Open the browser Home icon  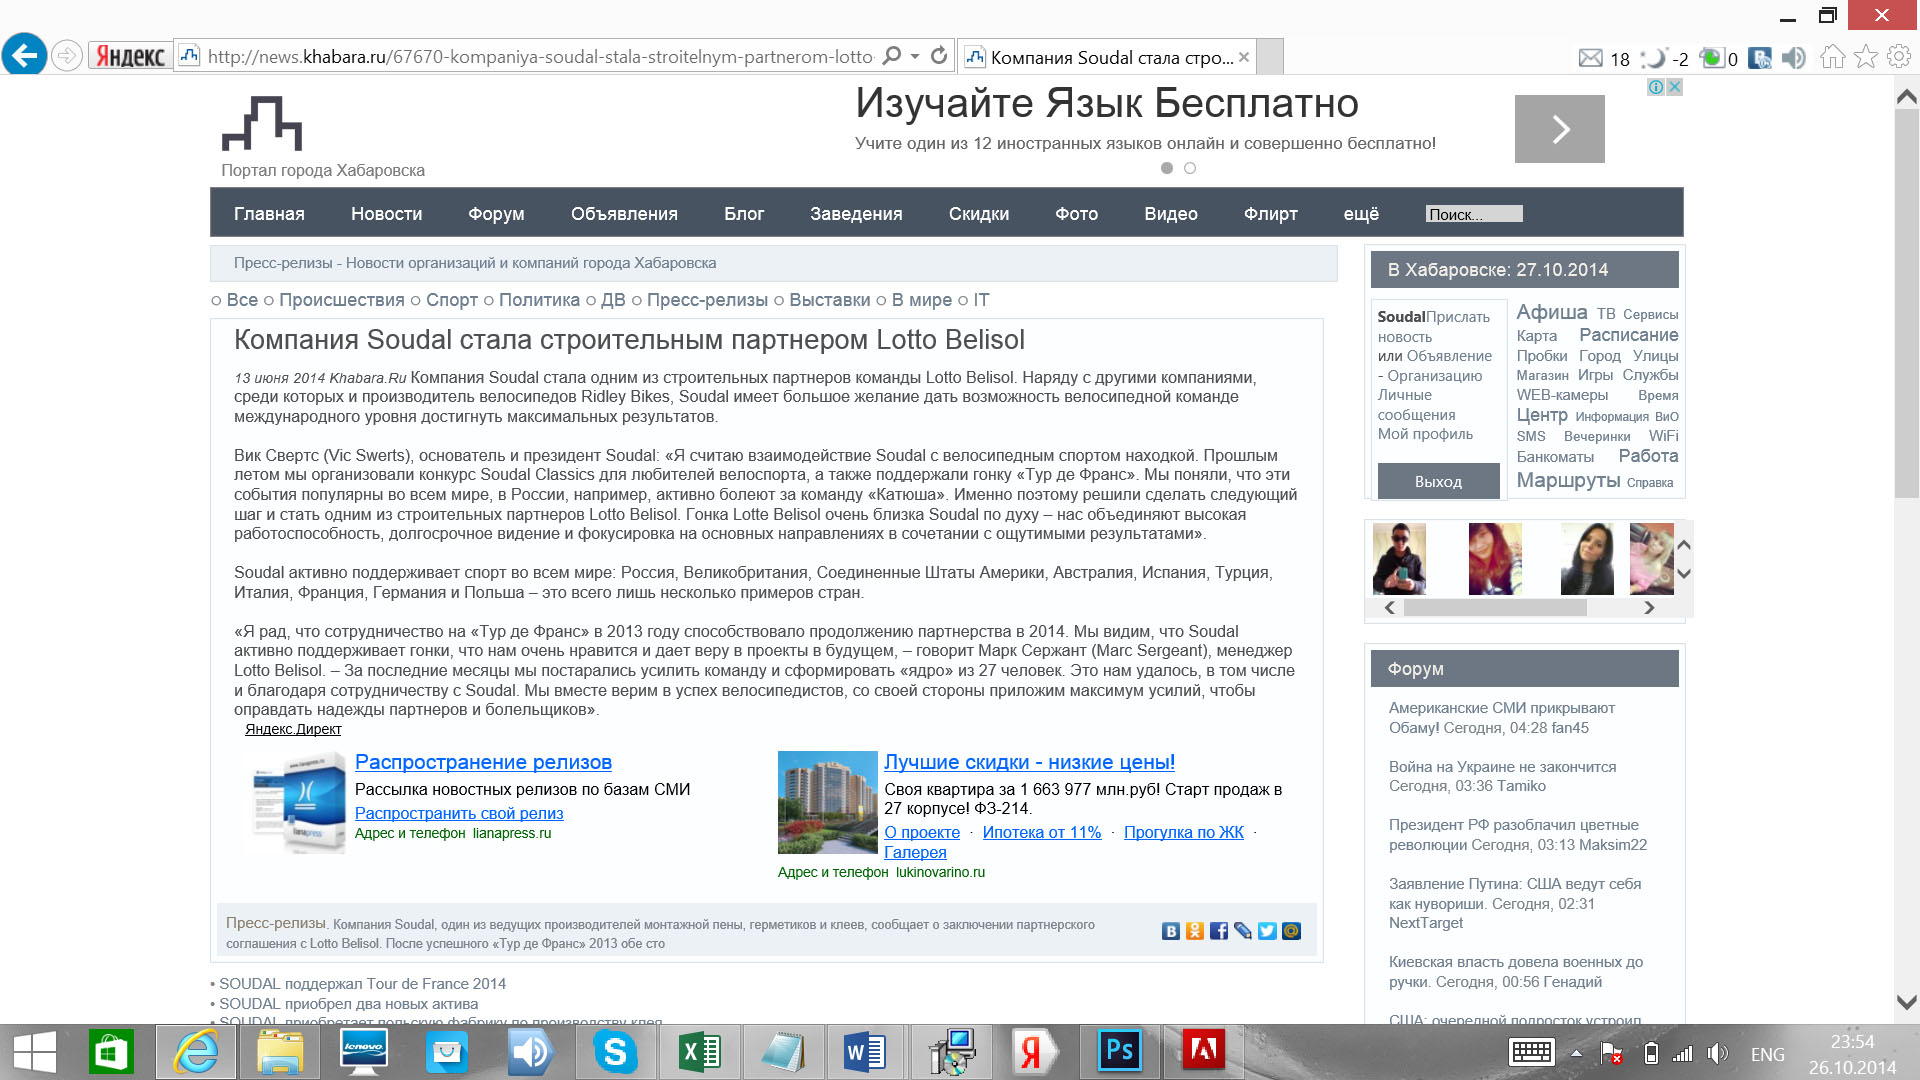pos(1832,57)
